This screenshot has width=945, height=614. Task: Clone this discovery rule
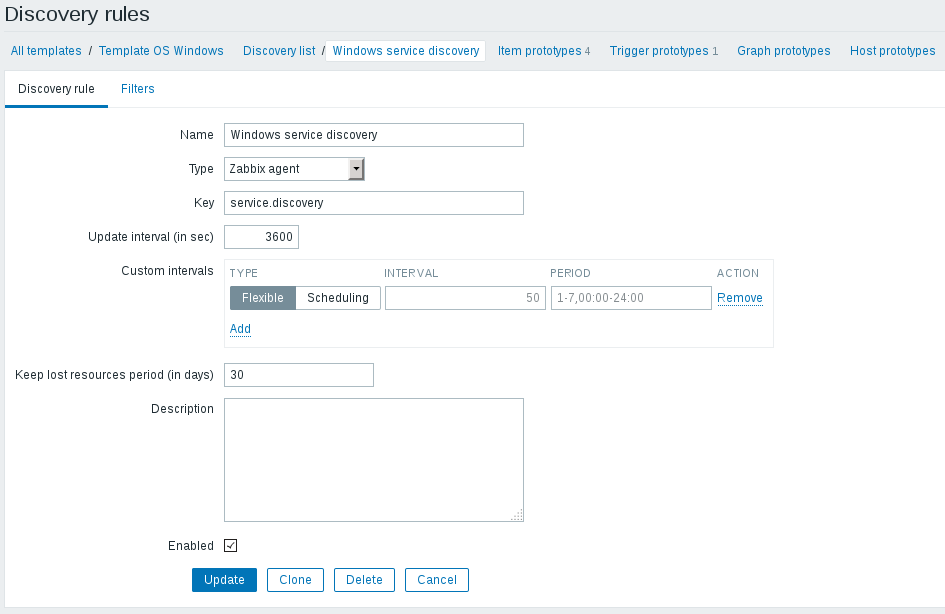pos(295,579)
